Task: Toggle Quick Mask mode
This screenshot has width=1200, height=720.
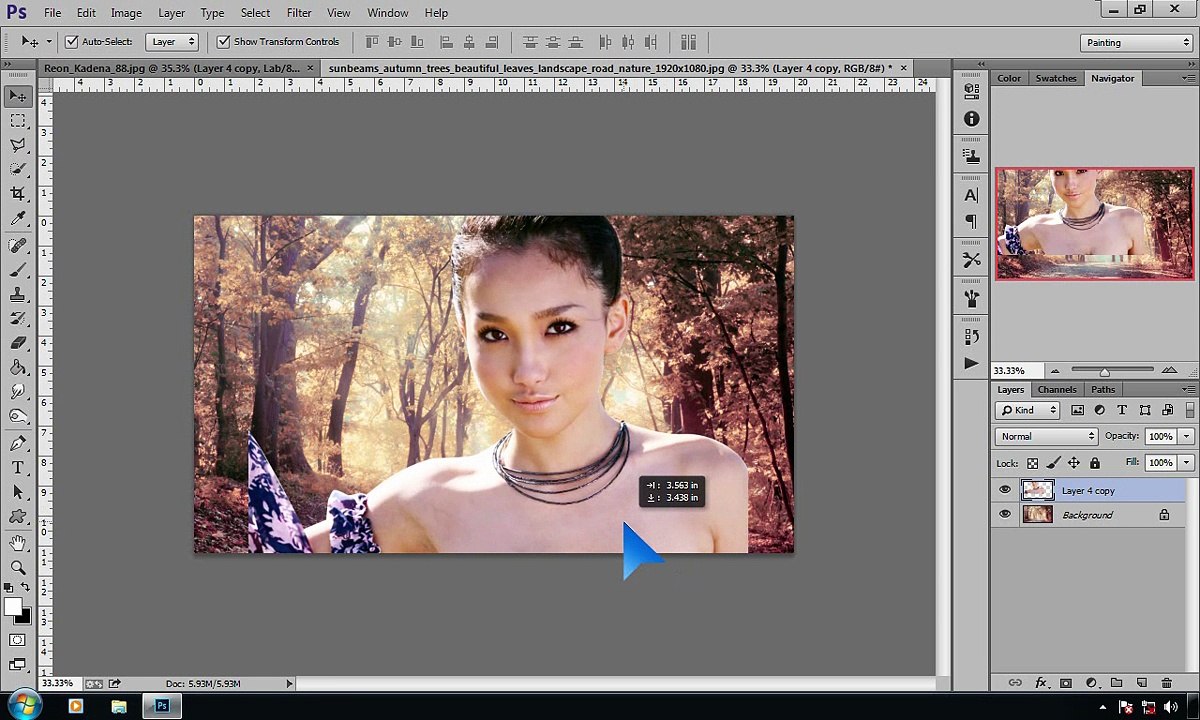Action: pyautogui.click(x=18, y=640)
